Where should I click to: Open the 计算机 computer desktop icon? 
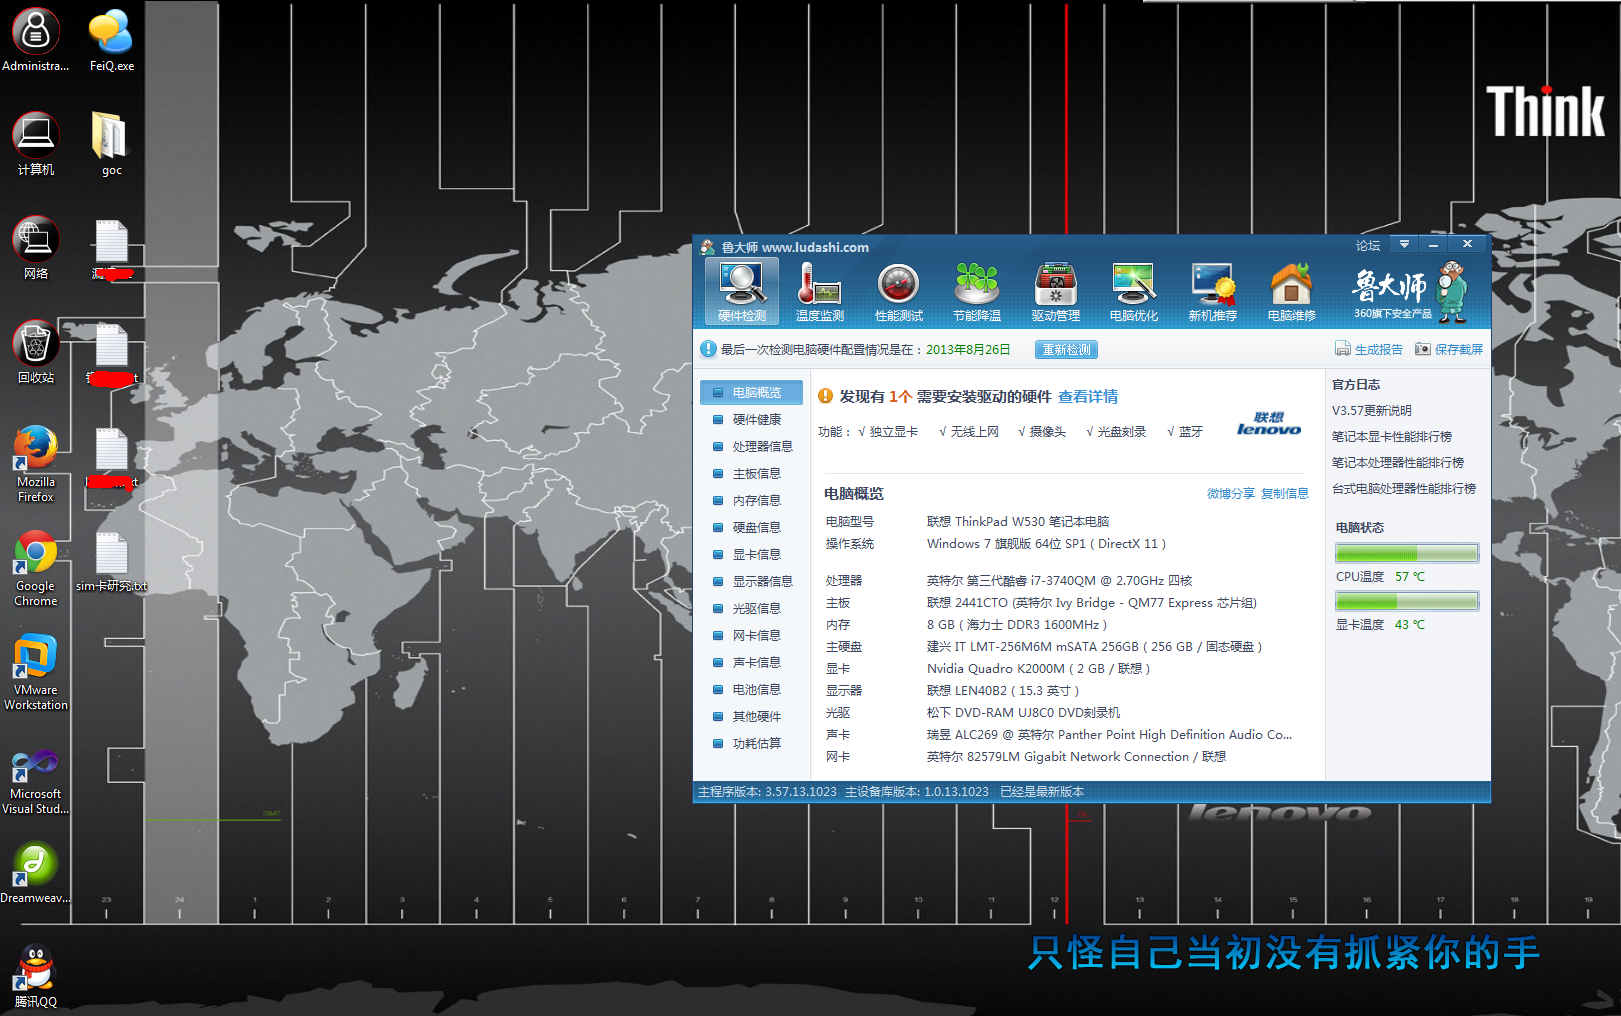[x=36, y=145]
